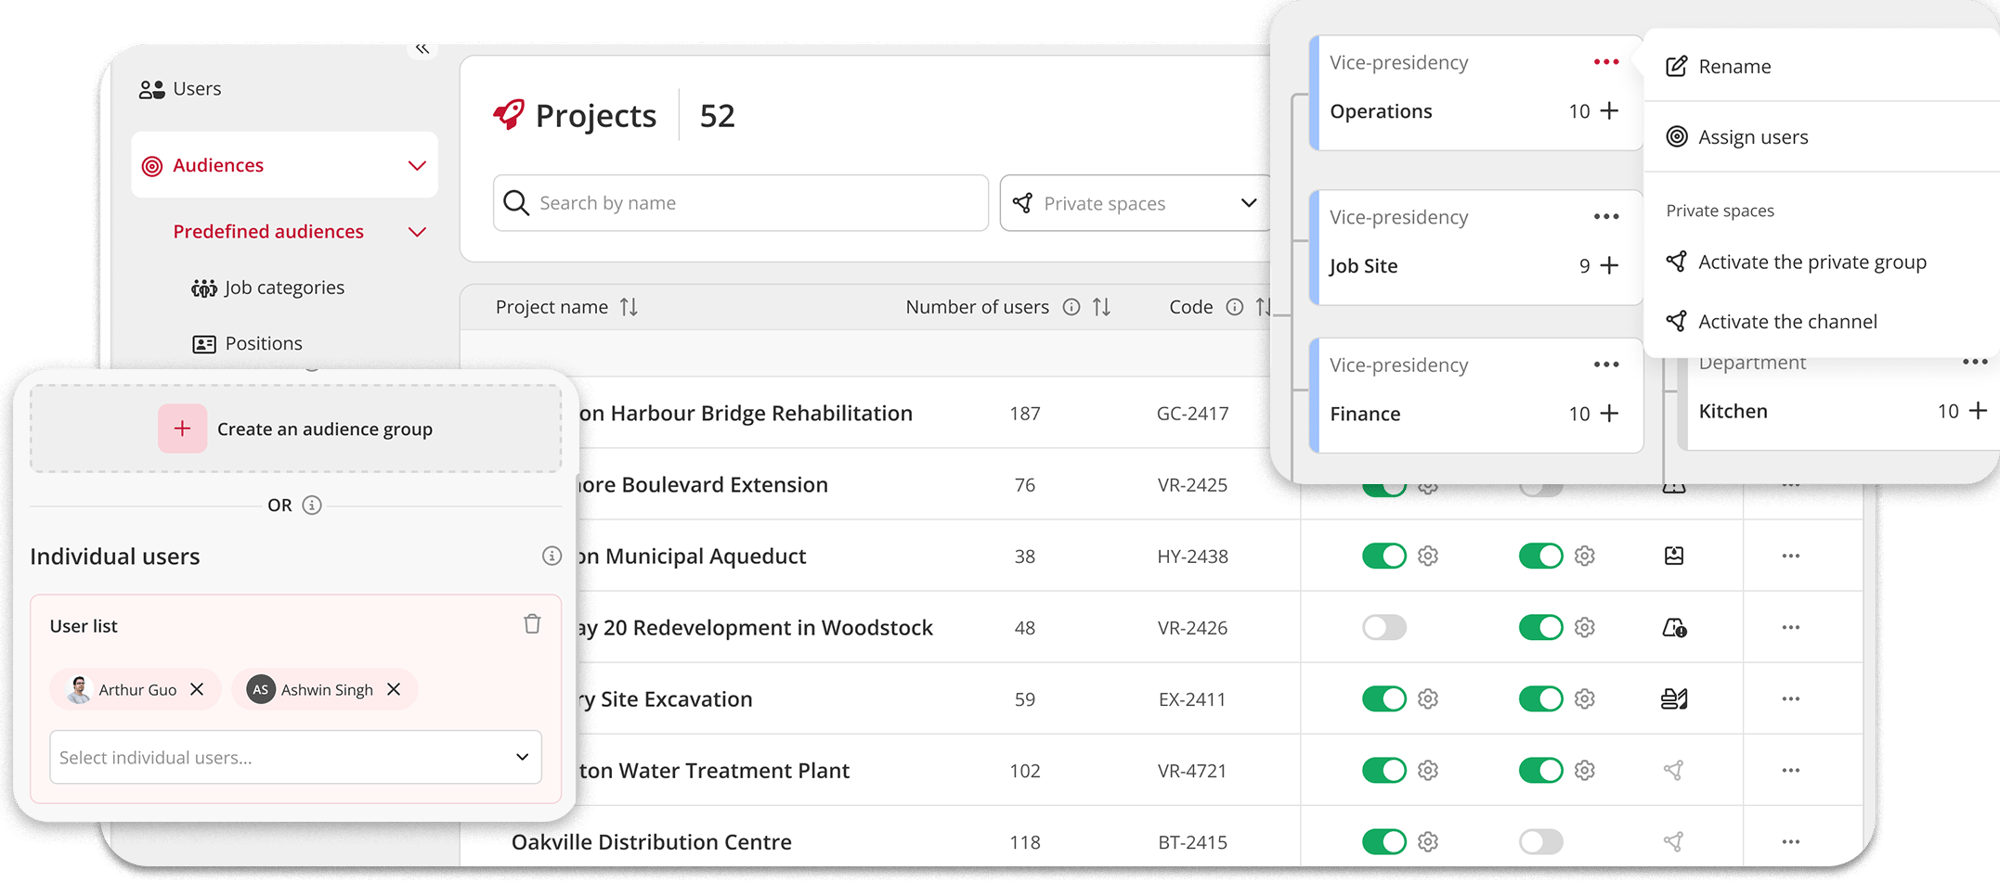2000x896 pixels.
Task: Delete the User list with the trash icon
Action: pos(532,624)
